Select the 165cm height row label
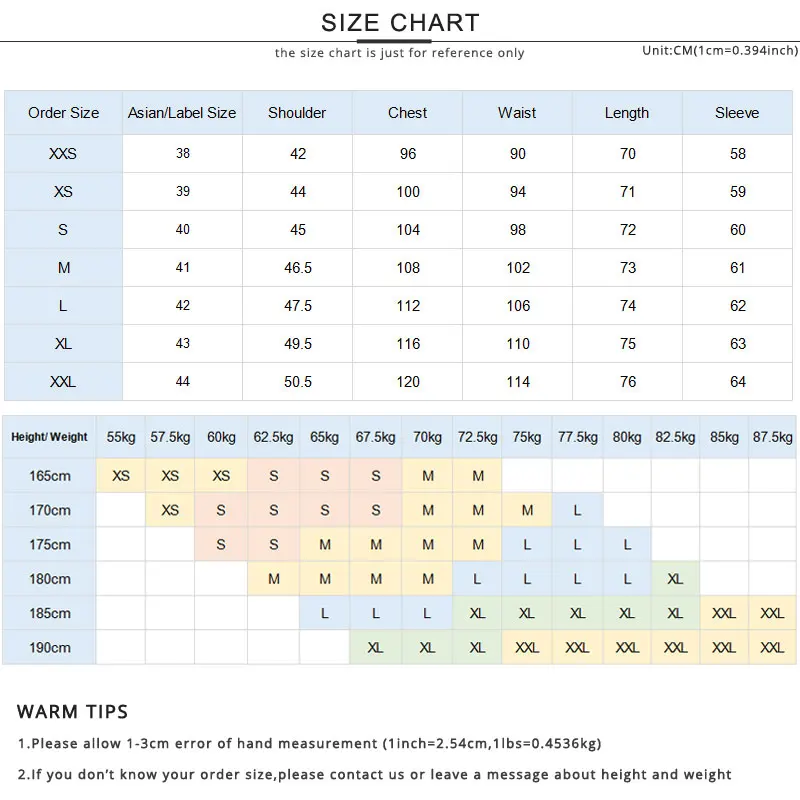The image size is (800, 800). pos(49,476)
